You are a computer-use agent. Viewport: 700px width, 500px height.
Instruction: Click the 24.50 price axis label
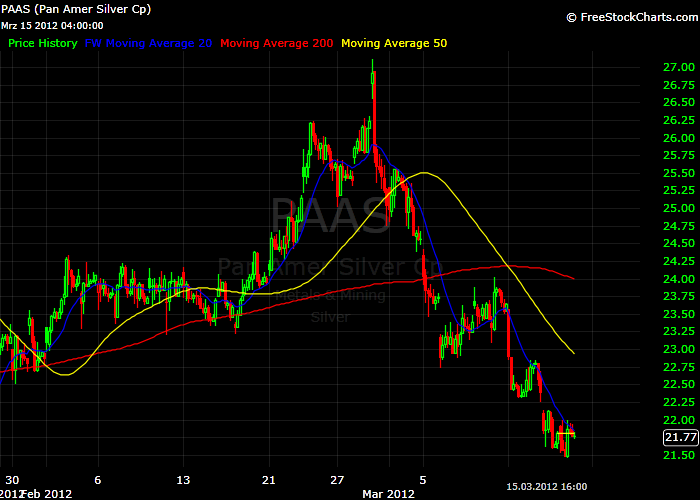click(679, 243)
